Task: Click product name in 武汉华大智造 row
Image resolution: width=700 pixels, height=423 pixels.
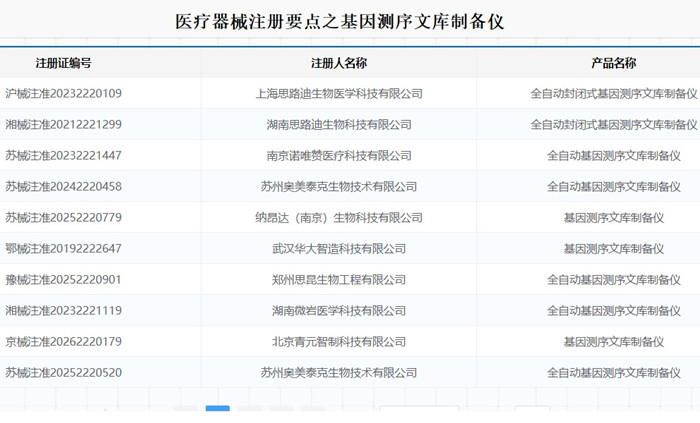Action: click(613, 249)
